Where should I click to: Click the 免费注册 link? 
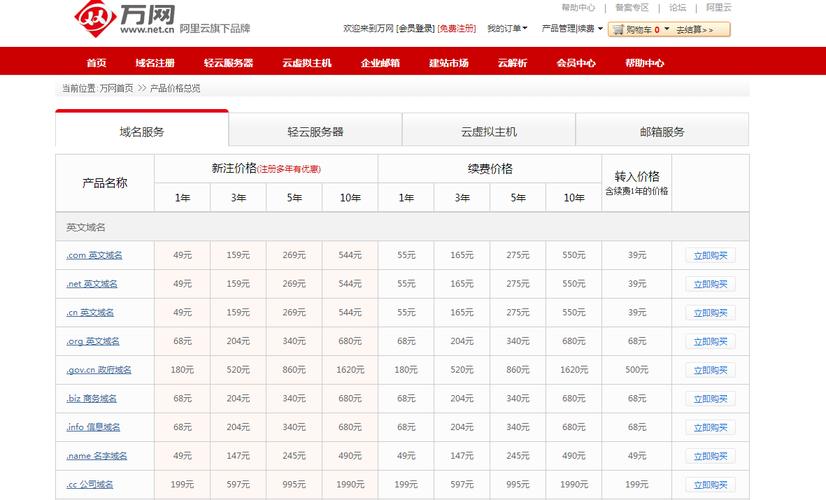click(457, 28)
